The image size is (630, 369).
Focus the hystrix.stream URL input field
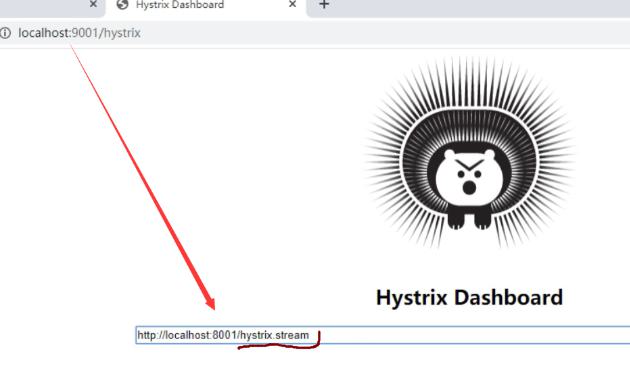click(382, 335)
